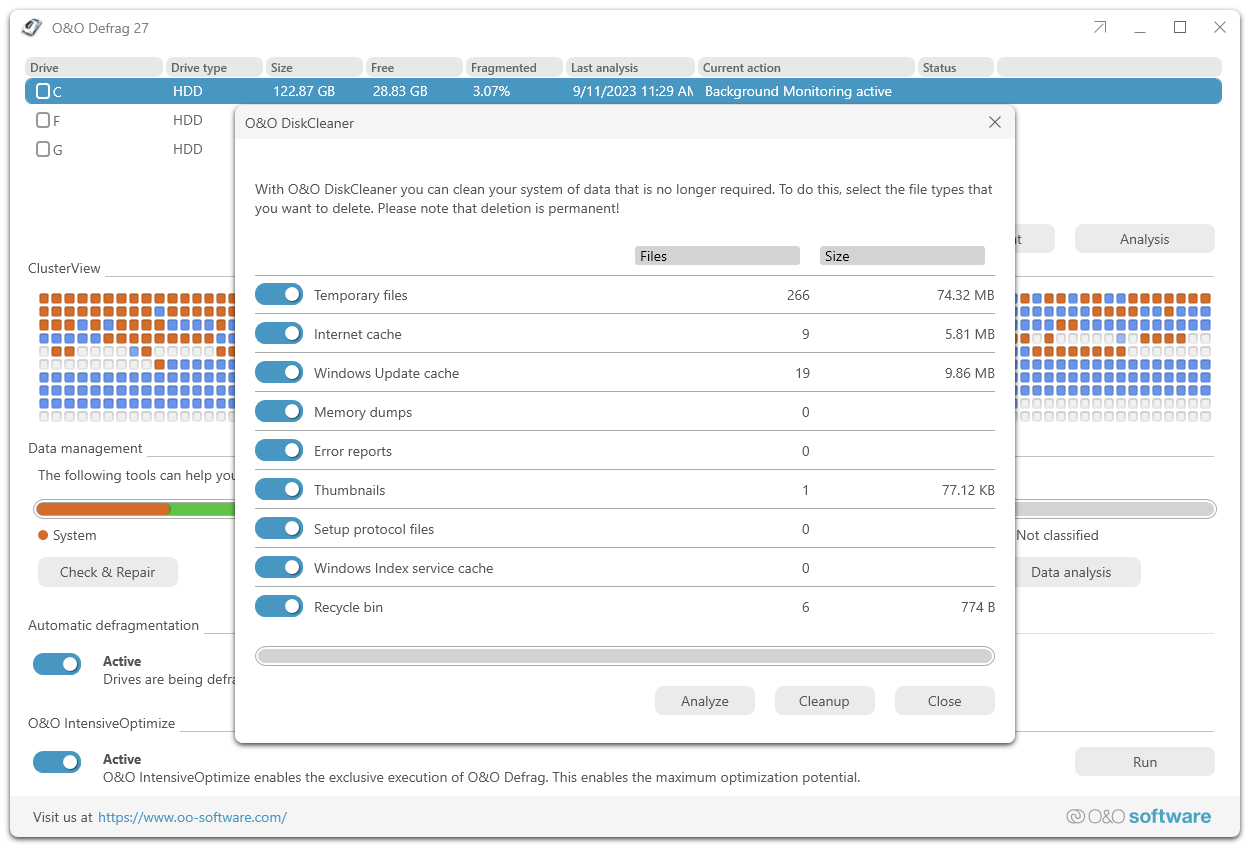Turn off the Recycle bin switch
The image size is (1250, 847).
pyautogui.click(x=279, y=606)
